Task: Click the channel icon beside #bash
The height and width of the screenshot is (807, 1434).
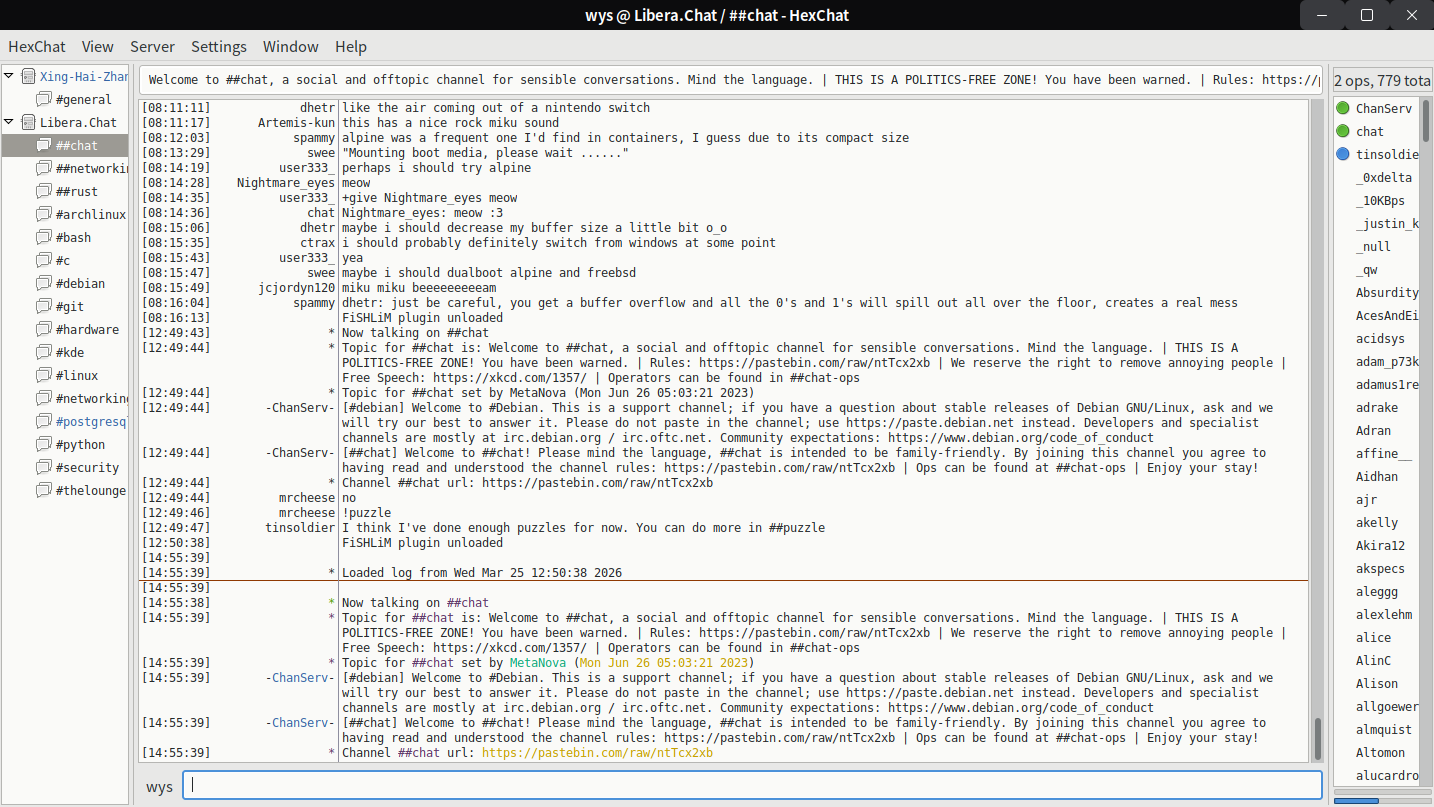Action: (x=43, y=237)
